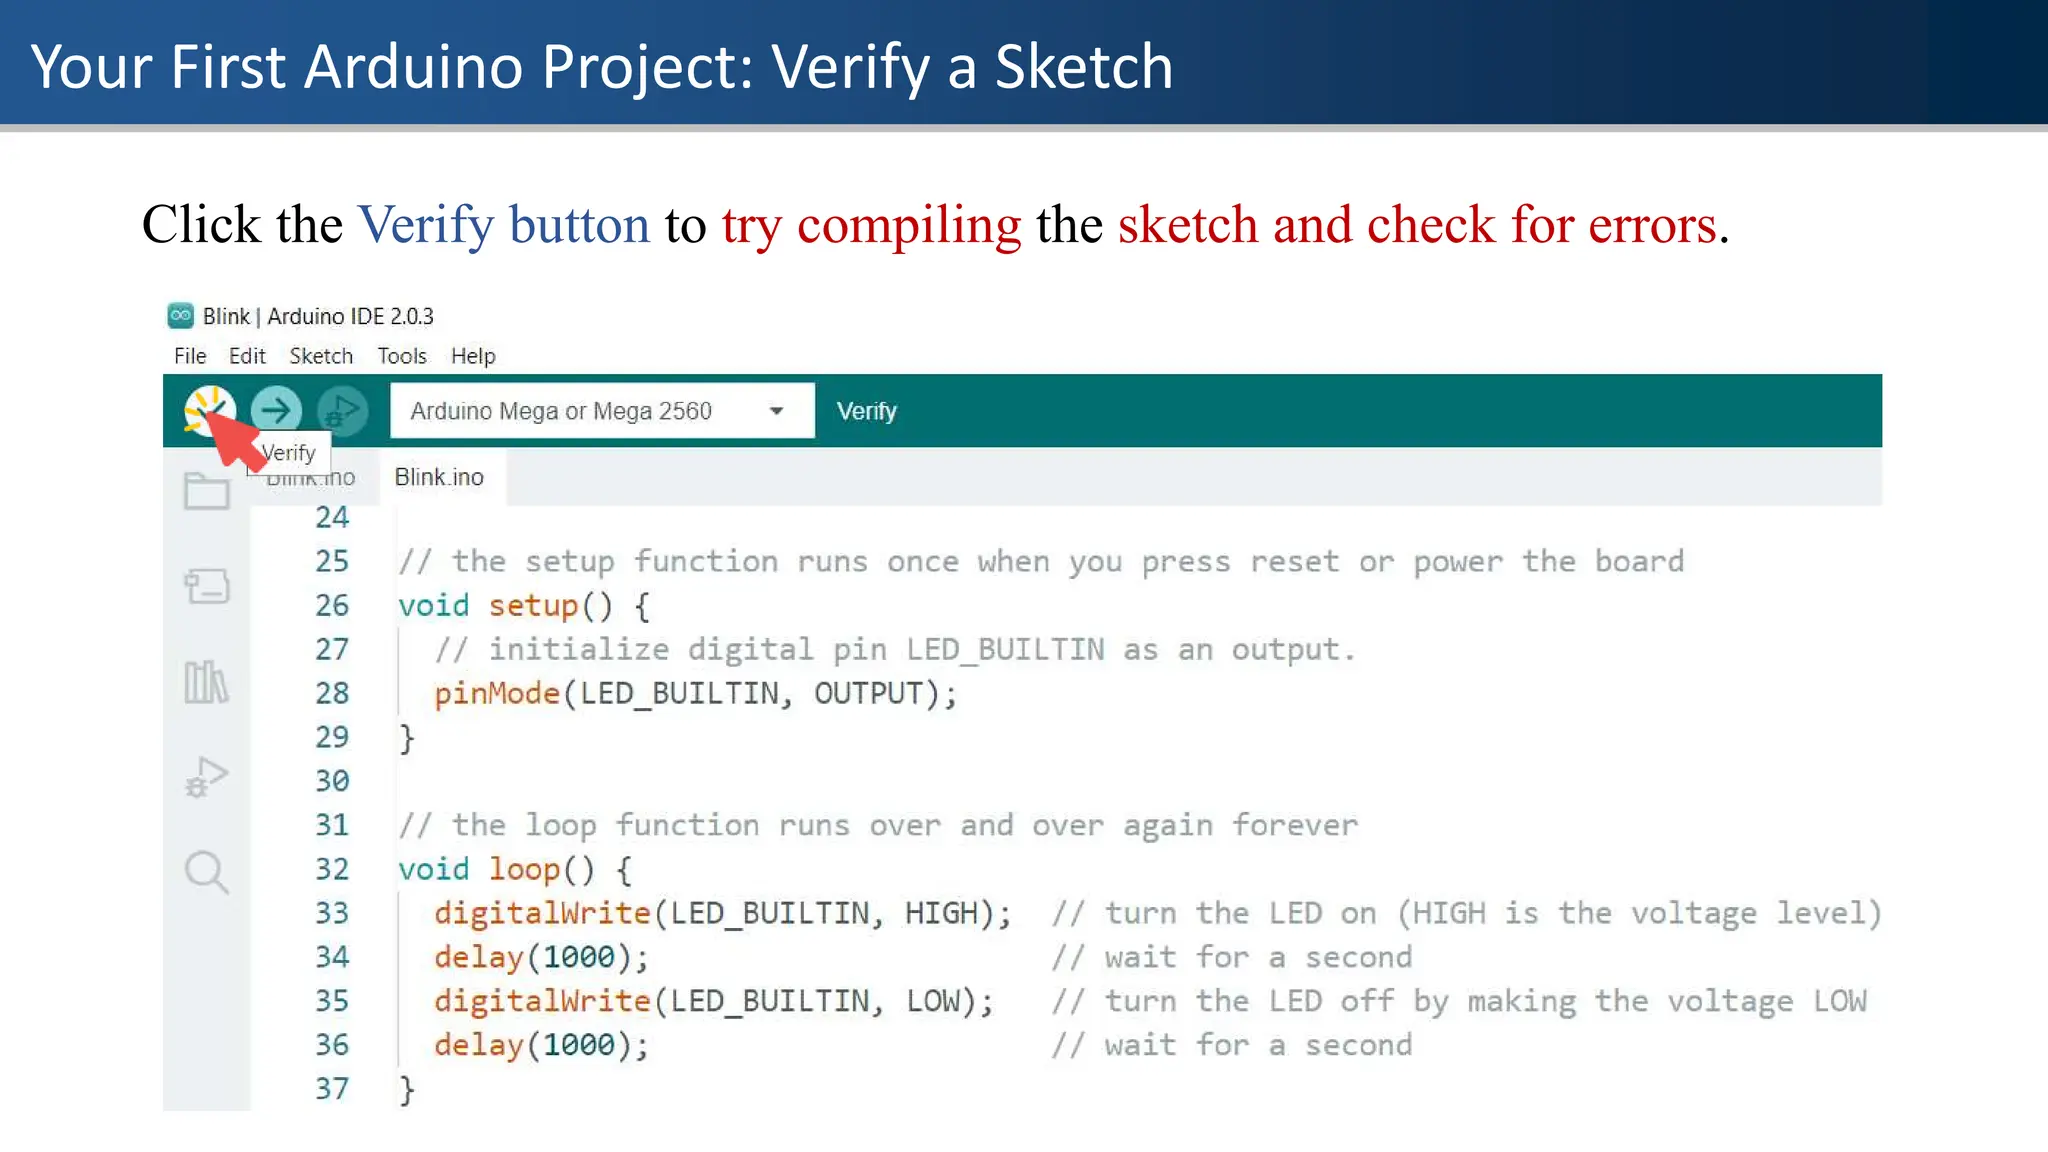Click the Arduino IDE logo in title bar
The width and height of the screenshot is (2048, 1152).
coord(181,316)
